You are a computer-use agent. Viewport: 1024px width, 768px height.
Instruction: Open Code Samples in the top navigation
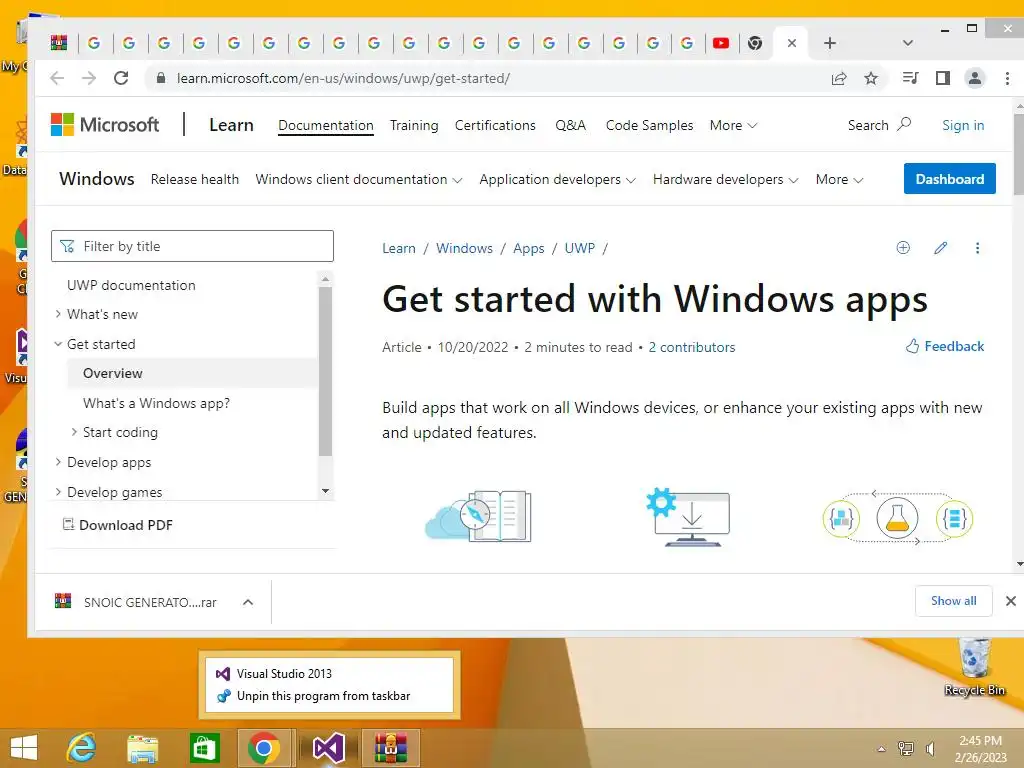pyautogui.click(x=649, y=125)
